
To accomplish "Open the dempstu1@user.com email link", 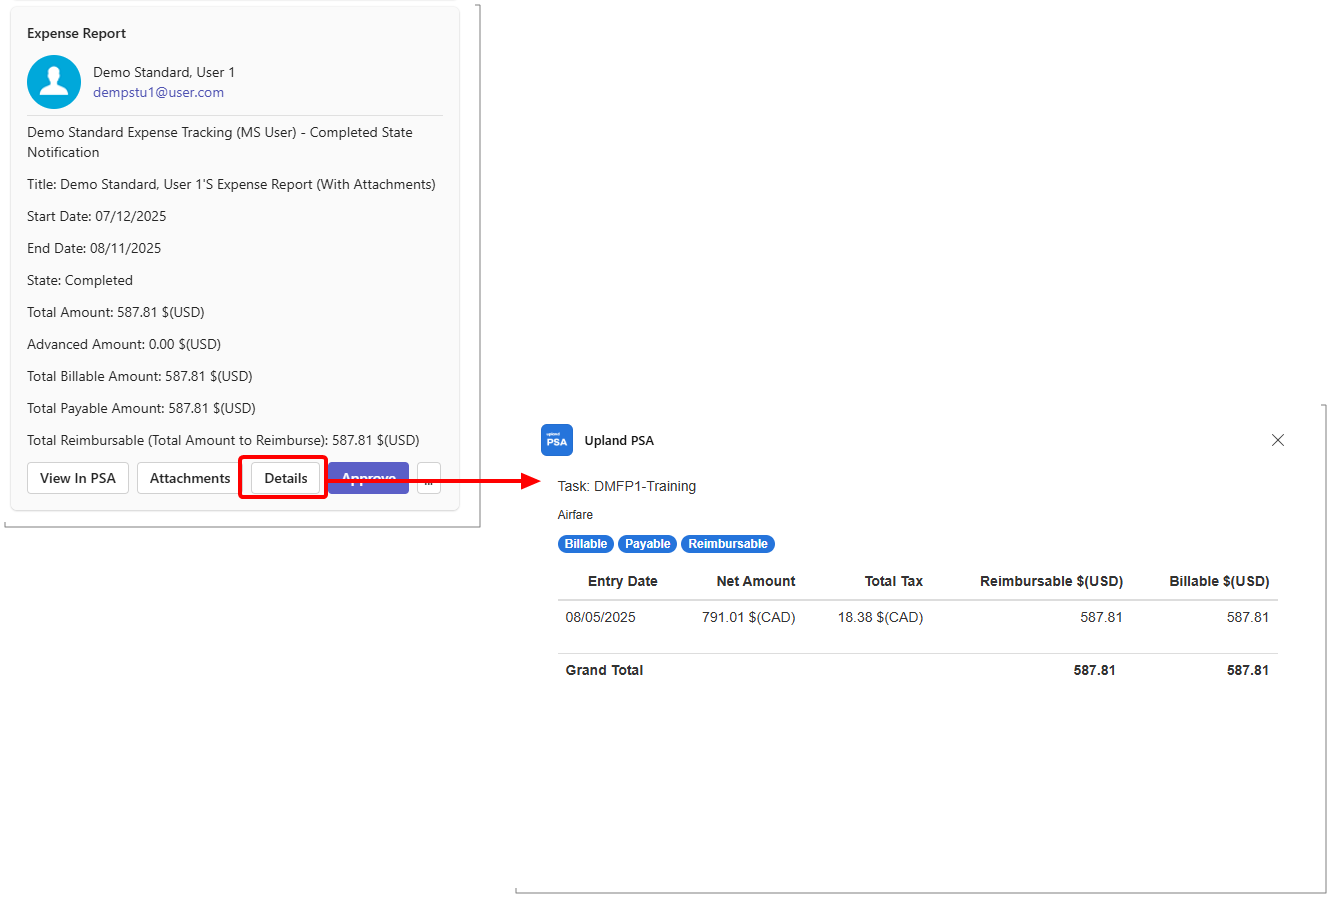I will [156, 92].
